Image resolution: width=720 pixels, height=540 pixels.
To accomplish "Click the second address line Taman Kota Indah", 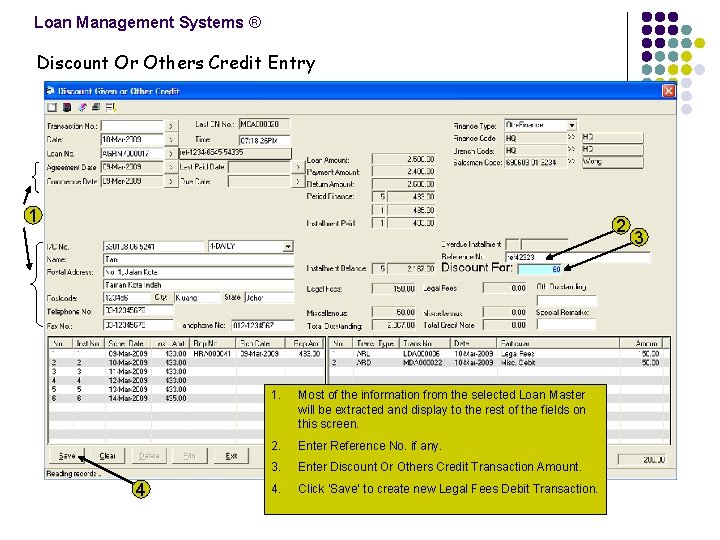I will pyautogui.click(x=198, y=285).
